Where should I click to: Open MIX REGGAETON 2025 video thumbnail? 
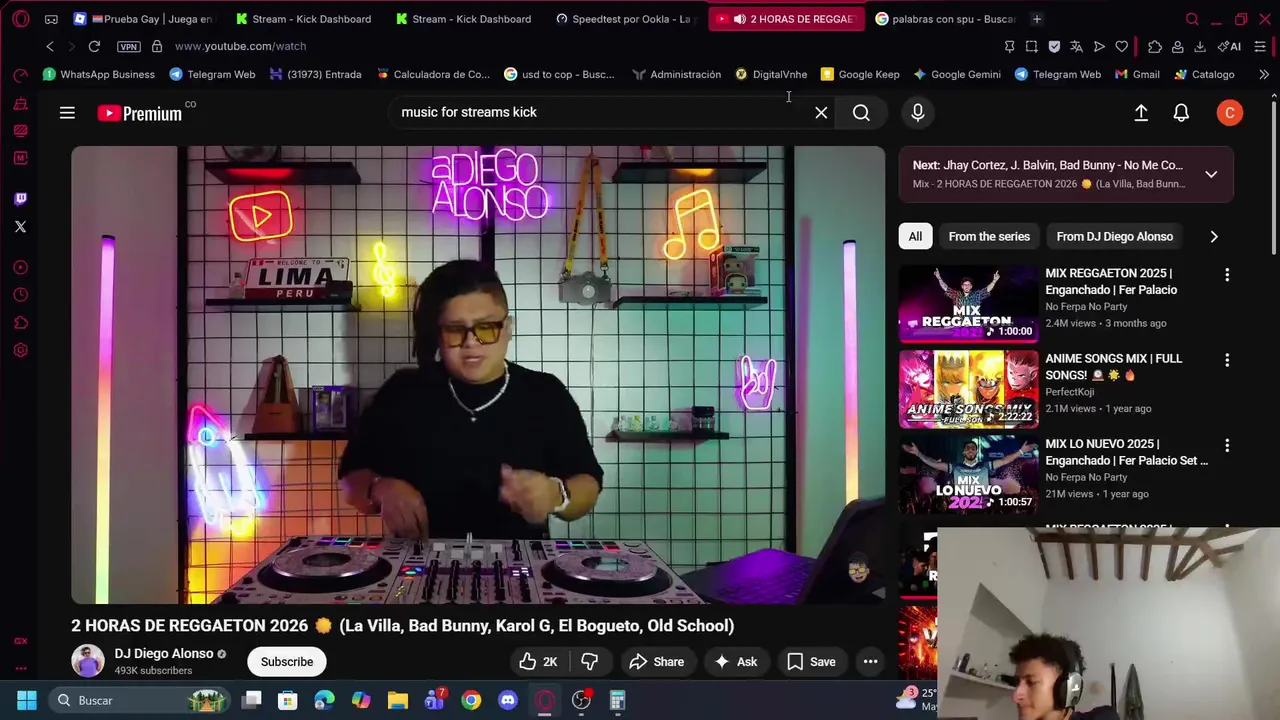(969, 303)
